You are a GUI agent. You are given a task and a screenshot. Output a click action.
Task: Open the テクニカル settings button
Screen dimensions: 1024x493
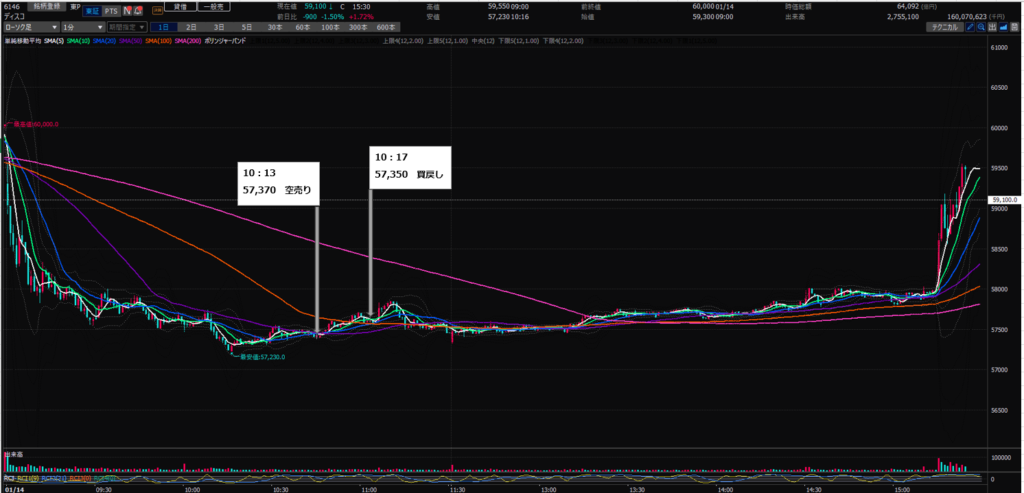click(x=944, y=27)
